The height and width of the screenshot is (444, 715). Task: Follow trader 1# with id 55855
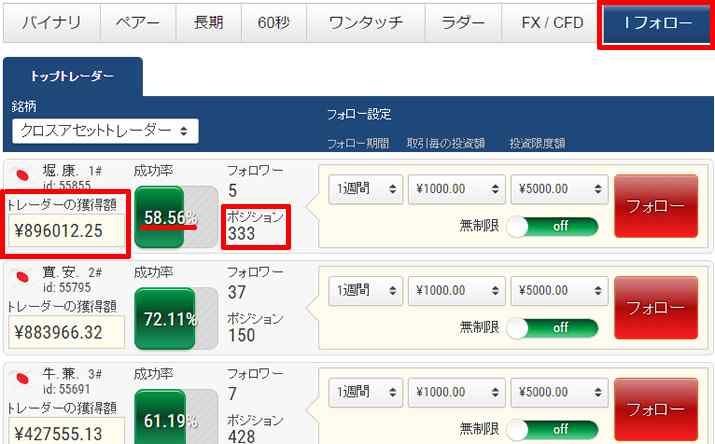(656, 206)
